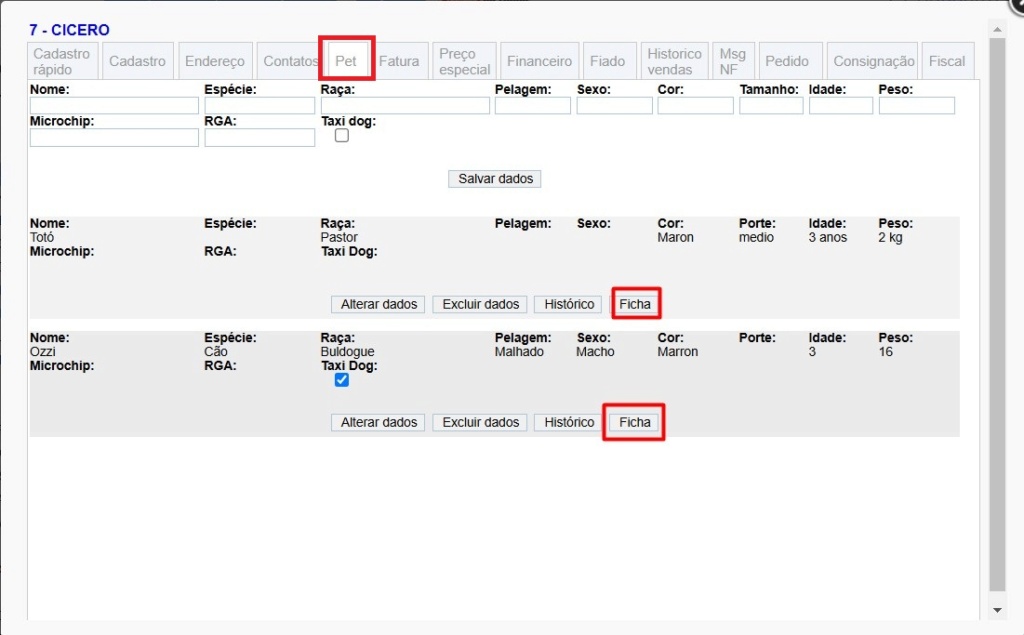Open the Historico vendas tab

[x=674, y=61]
